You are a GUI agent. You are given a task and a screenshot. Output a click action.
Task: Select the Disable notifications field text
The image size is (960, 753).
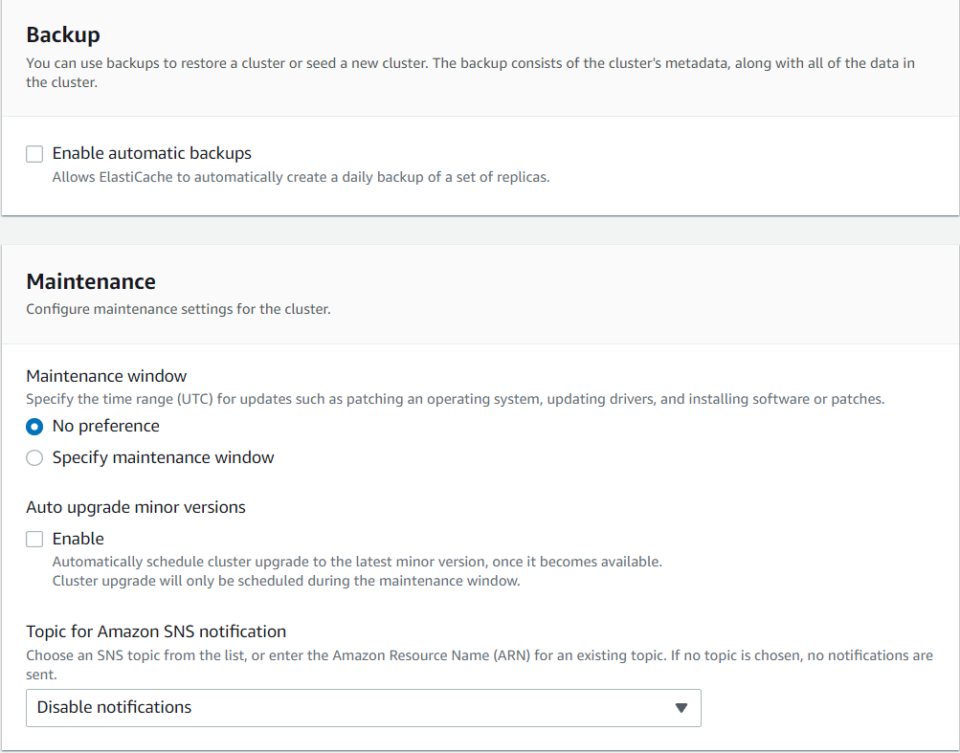tap(113, 707)
